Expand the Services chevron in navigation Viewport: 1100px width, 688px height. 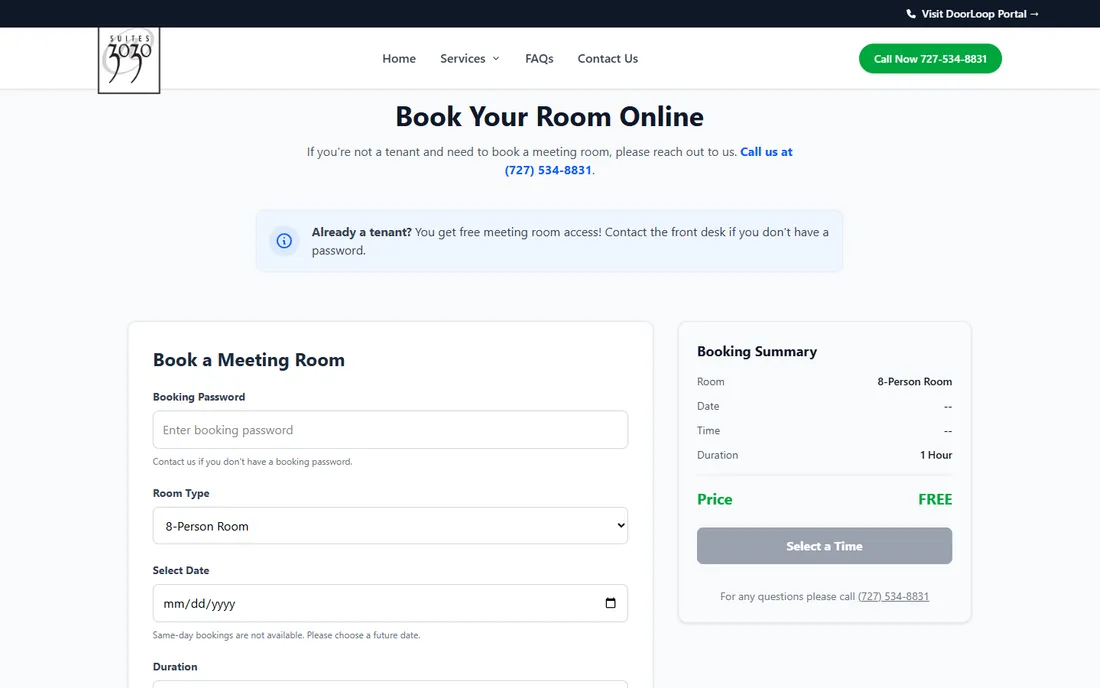click(496, 59)
